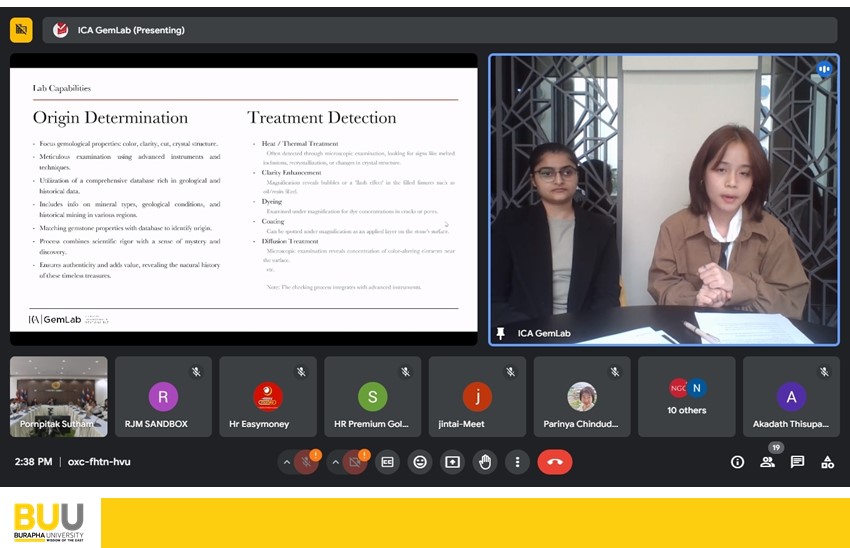Raise your hand in the meeting
This screenshot has height=548, width=850.
(x=485, y=462)
